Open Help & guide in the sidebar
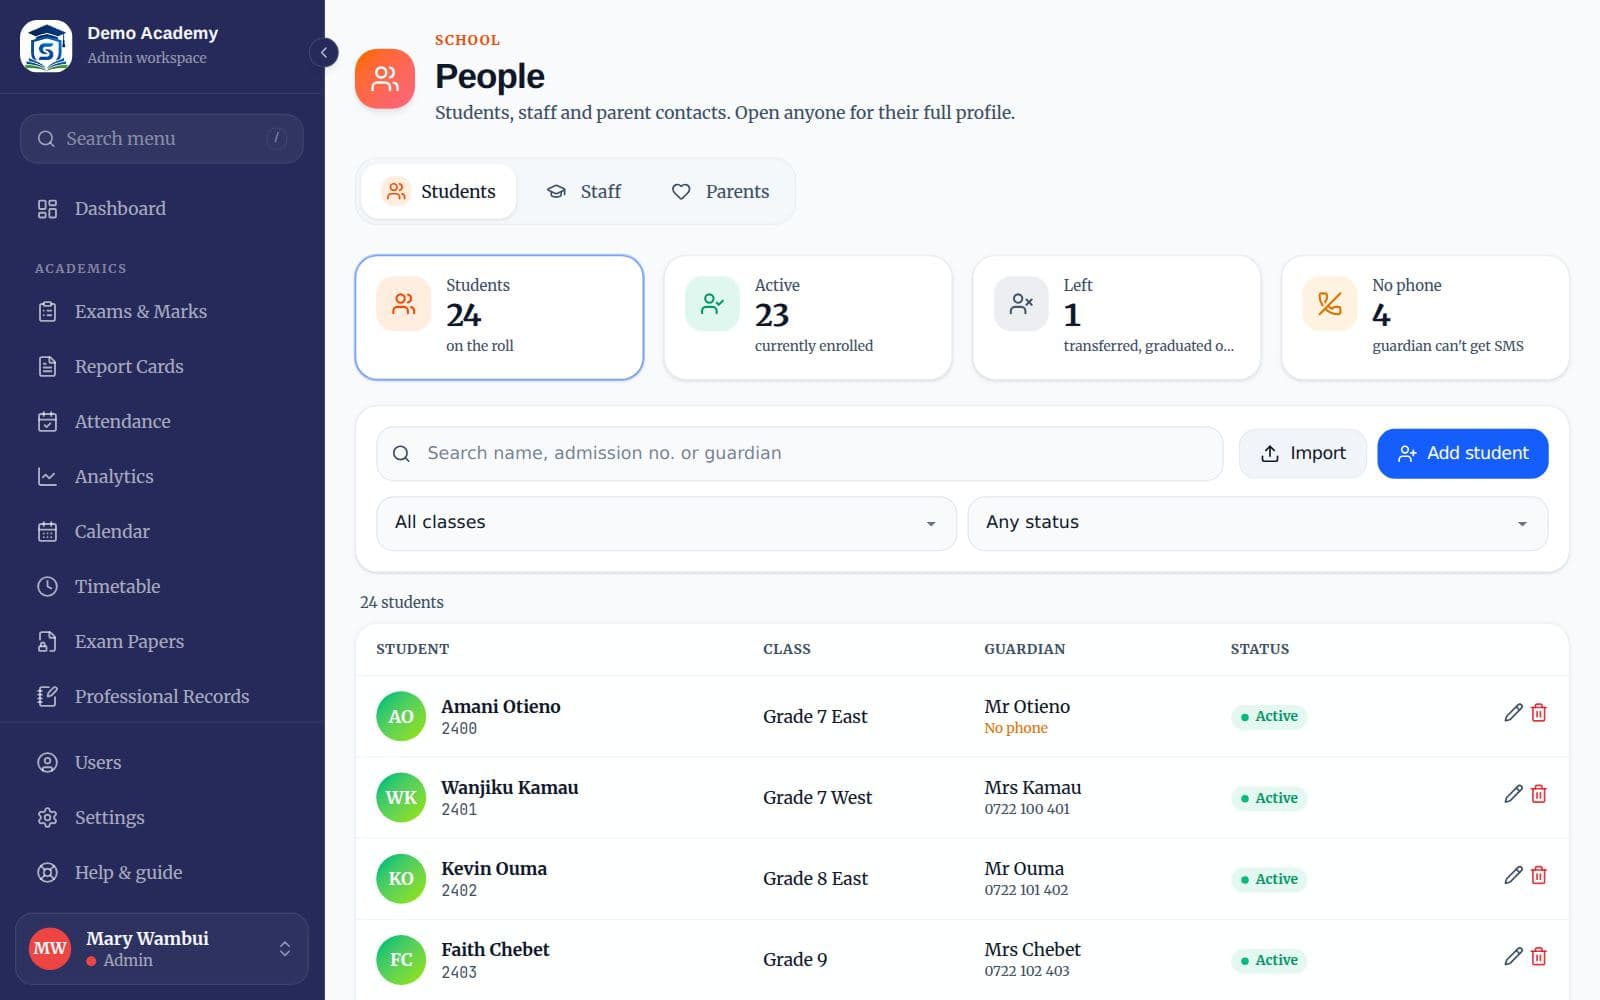The width and height of the screenshot is (1600, 1000). [162, 872]
